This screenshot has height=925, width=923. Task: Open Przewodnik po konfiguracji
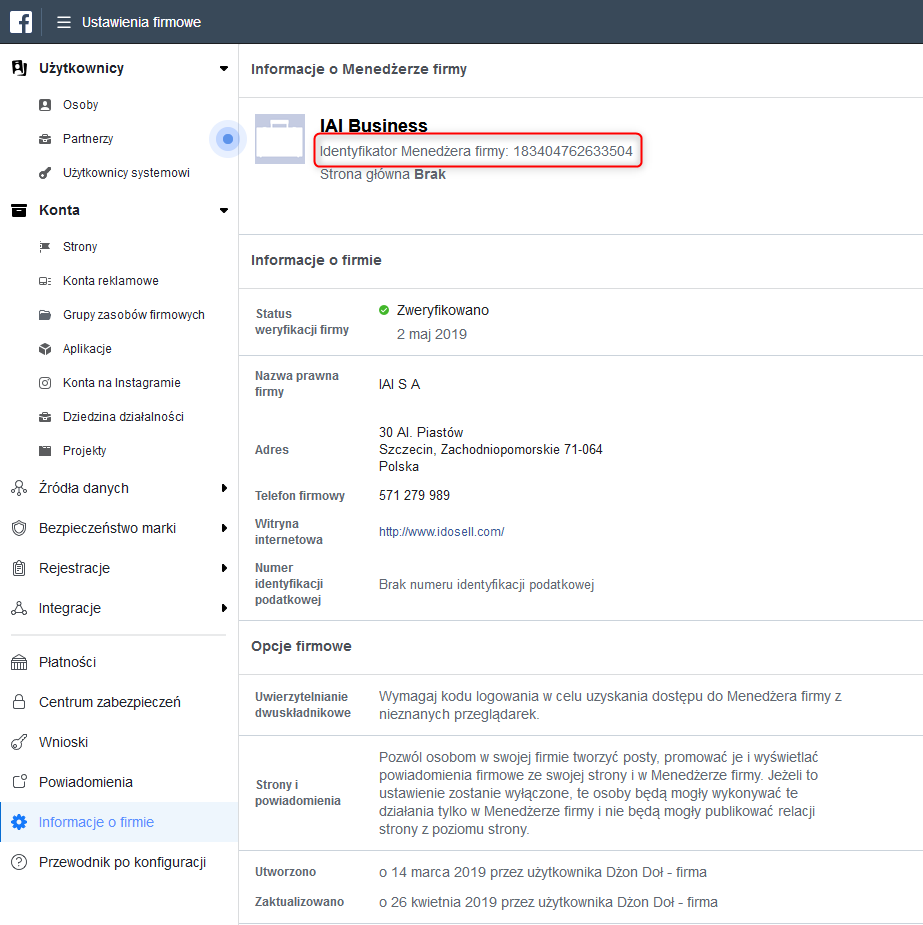[x=122, y=862]
